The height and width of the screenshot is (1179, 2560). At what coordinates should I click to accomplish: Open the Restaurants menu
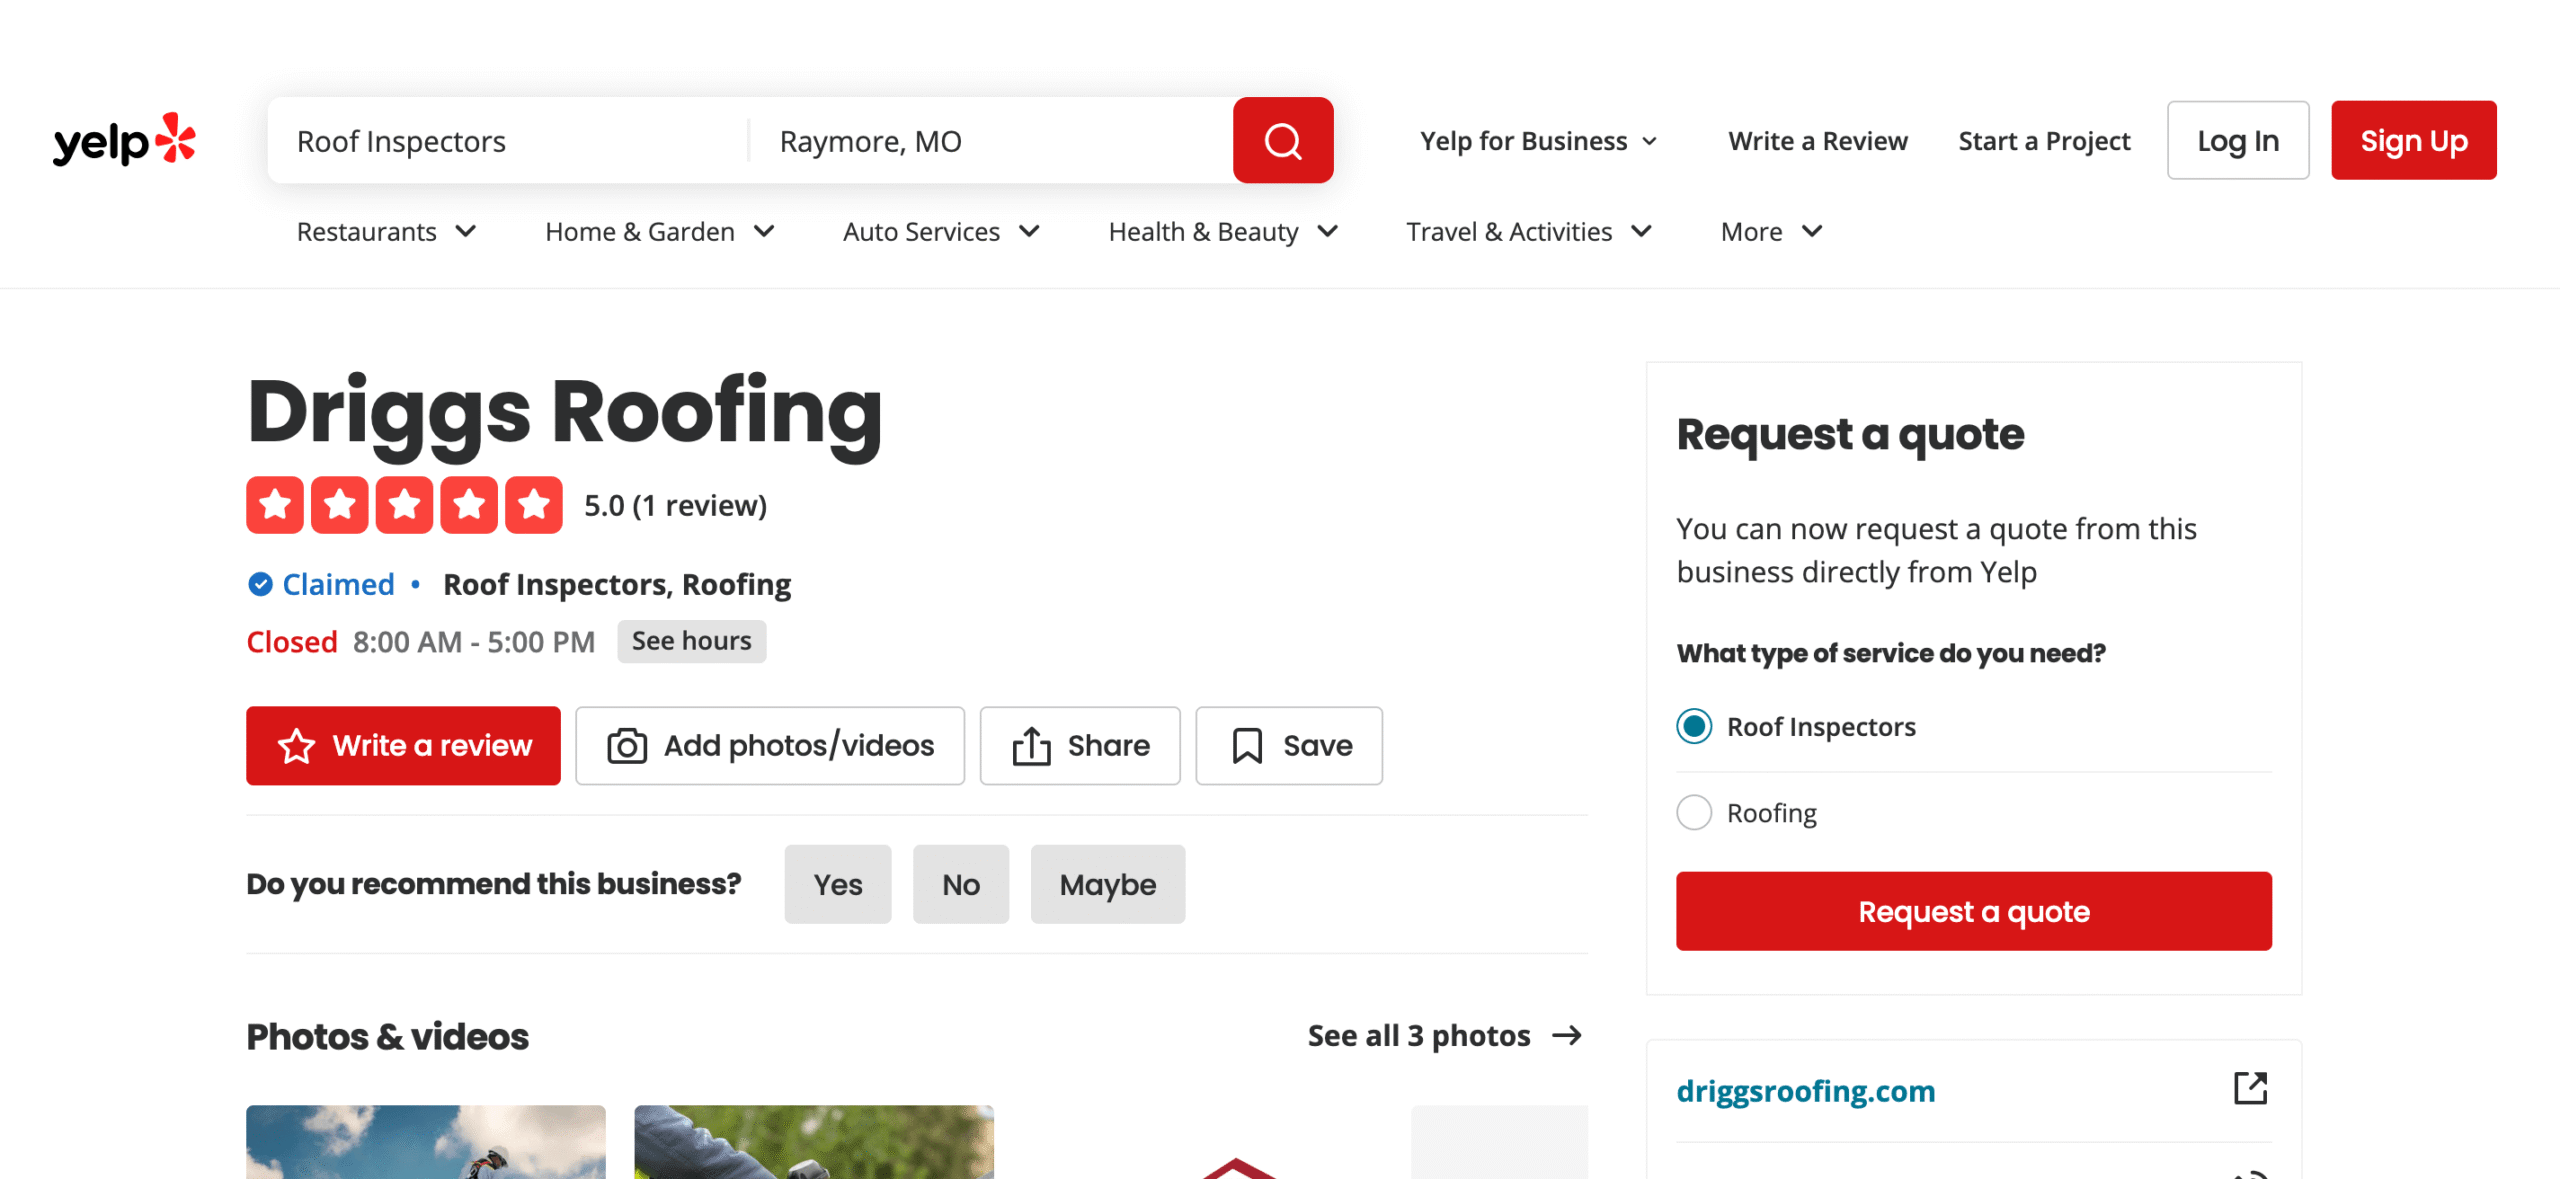point(386,232)
